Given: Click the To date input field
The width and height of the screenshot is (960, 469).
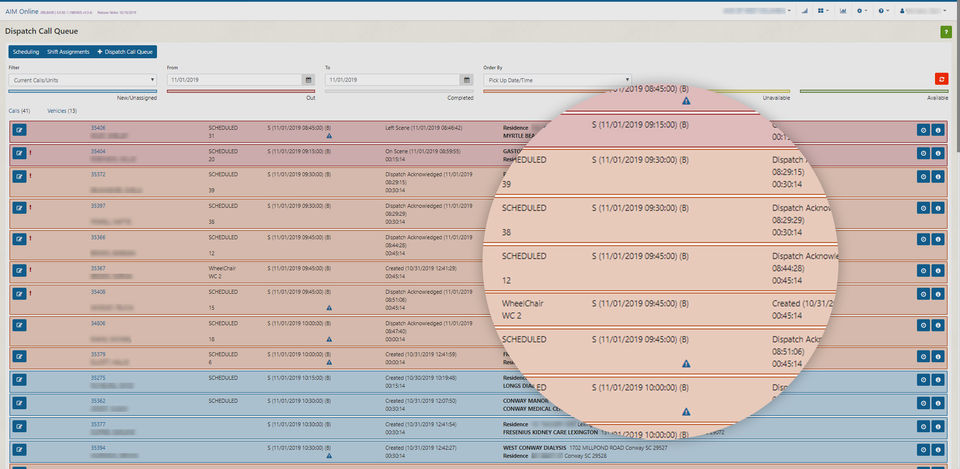Looking at the screenshot, I should pos(393,80).
